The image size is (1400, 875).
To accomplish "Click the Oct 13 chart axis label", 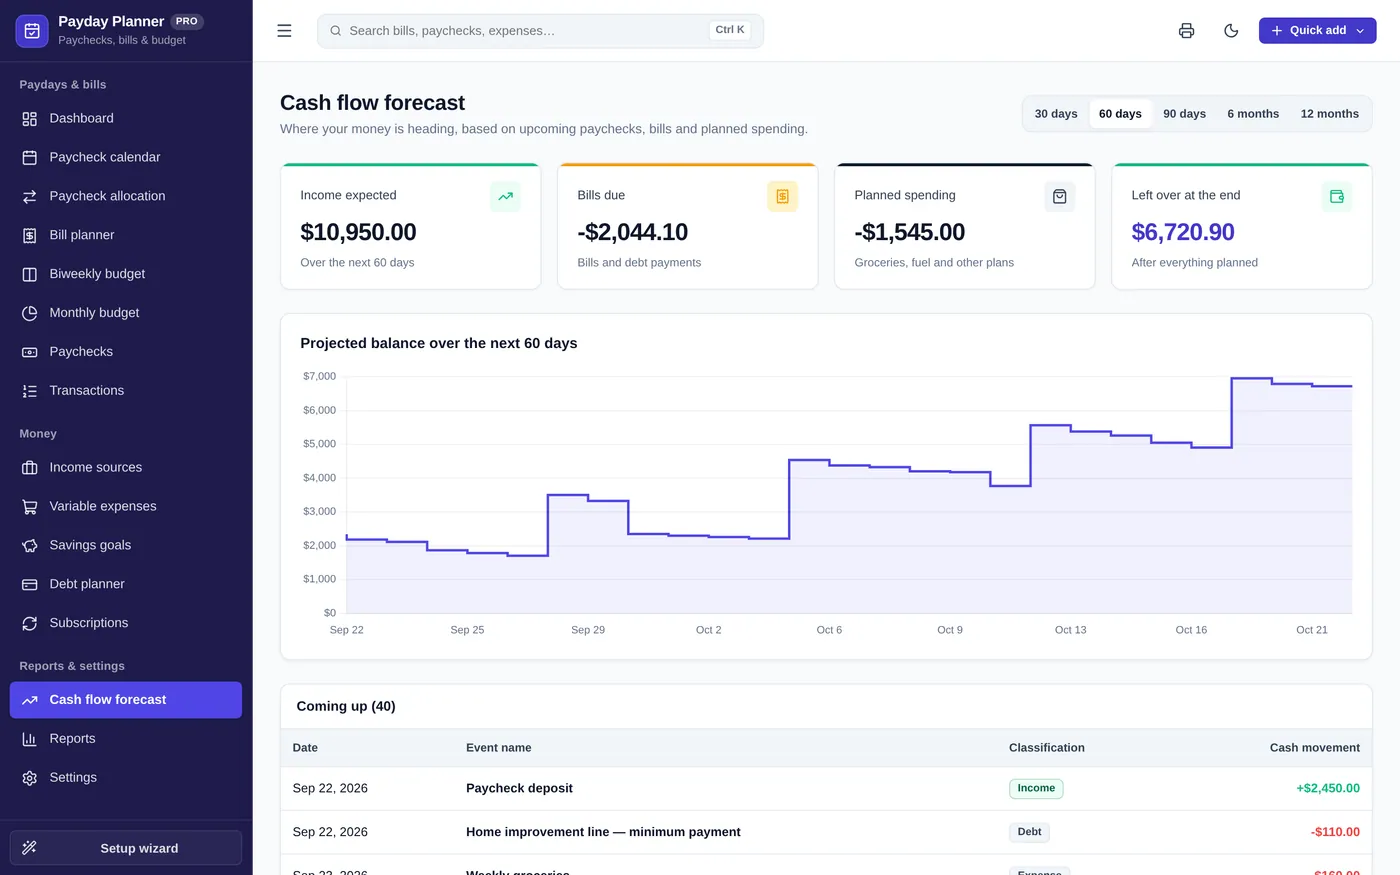I will [1070, 630].
